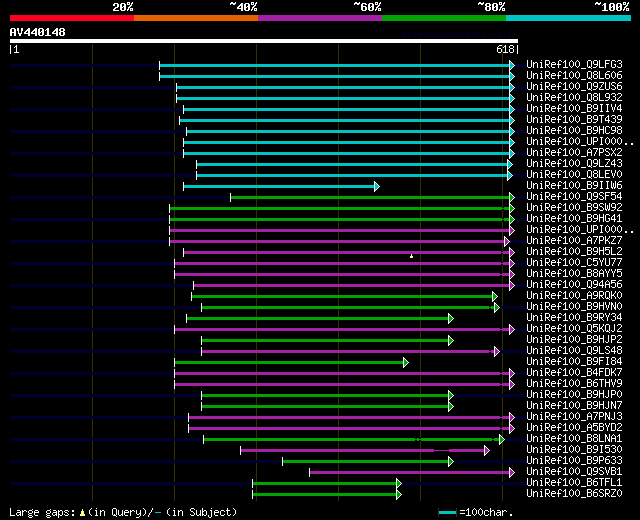Click the cyan segment of the identity legend
This screenshot has height=520, width=640.
pos(568,18)
